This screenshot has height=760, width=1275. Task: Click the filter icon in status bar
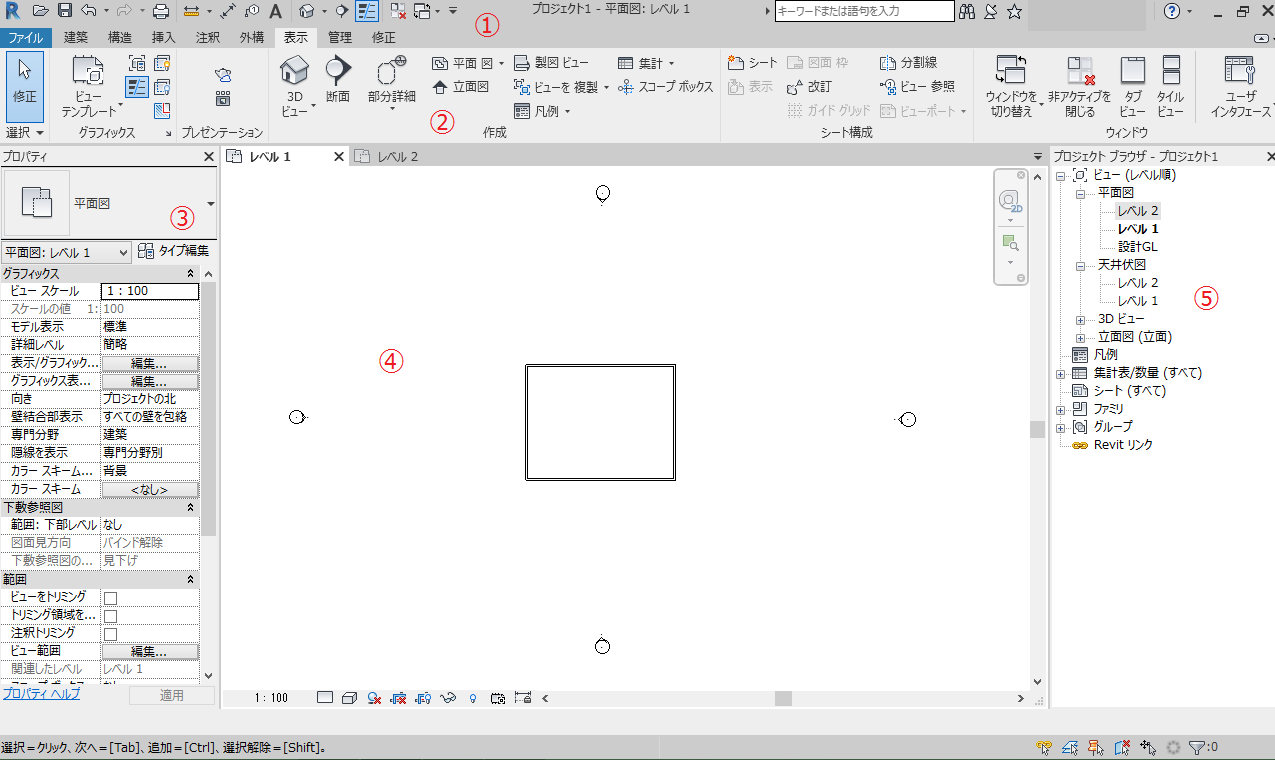tap(1196, 747)
